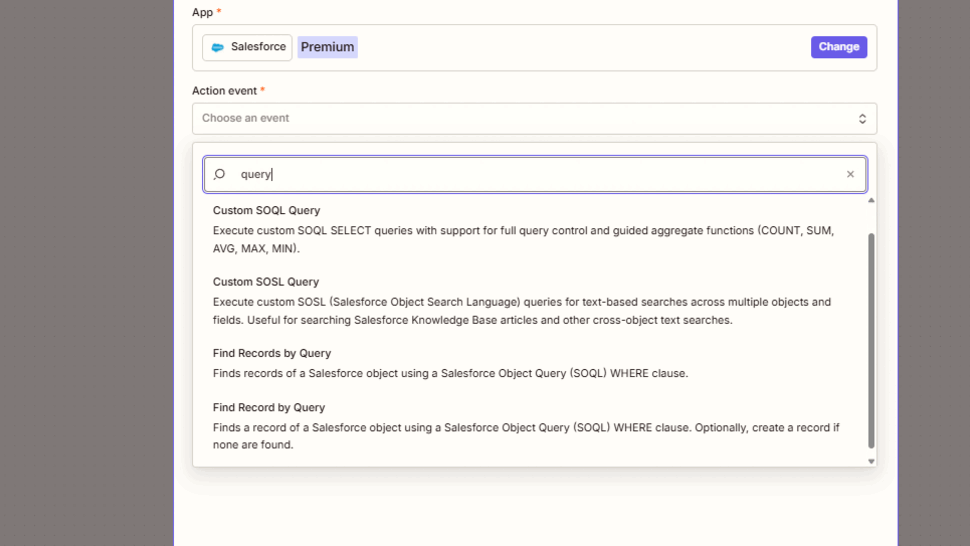The width and height of the screenshot is (970, 546).
Task: Click the event list scrollbar thumb
Action: click(x=871, y=340)
